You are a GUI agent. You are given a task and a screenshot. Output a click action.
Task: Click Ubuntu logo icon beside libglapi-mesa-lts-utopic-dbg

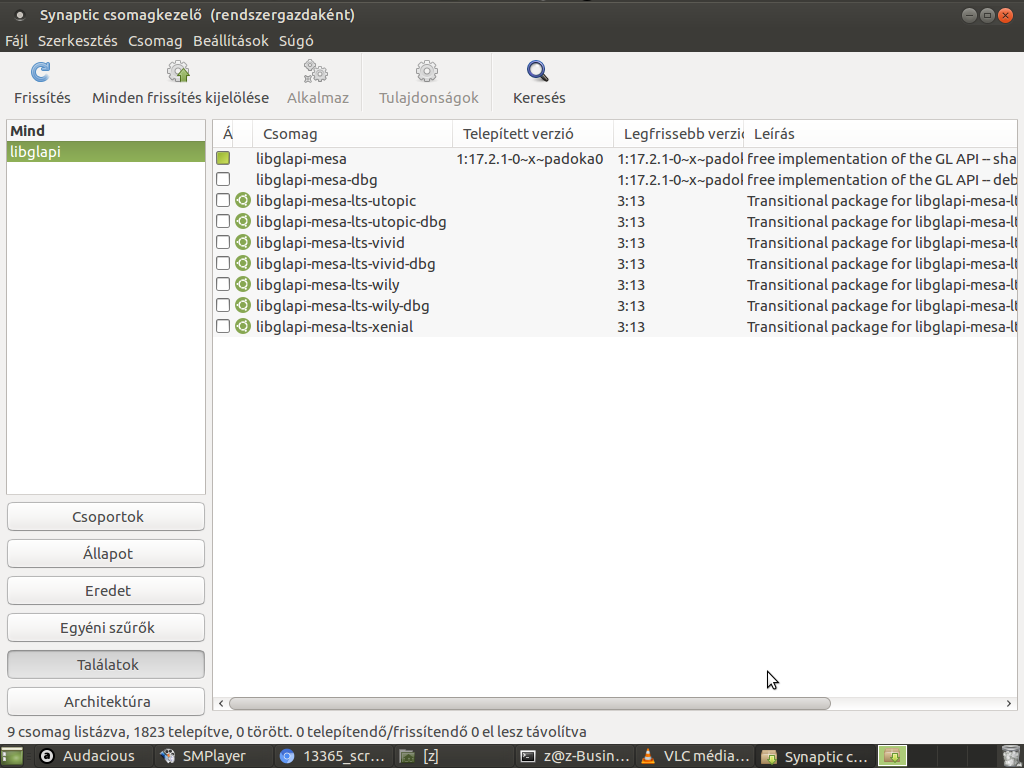tap(243, 221)
